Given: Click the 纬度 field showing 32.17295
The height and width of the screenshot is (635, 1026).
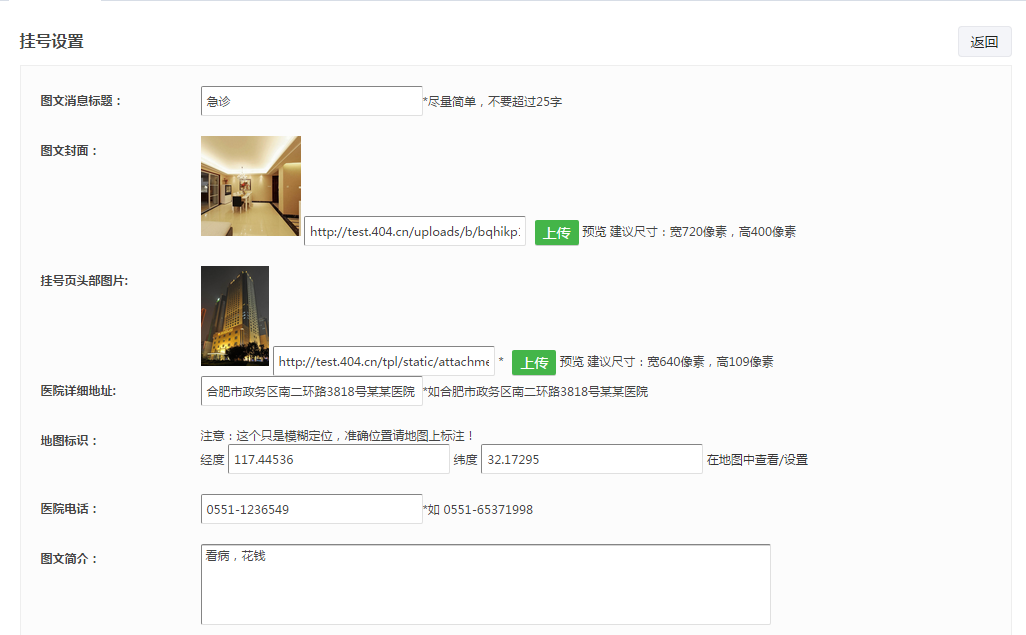Looking at the screenshot, I should point(591,460).
